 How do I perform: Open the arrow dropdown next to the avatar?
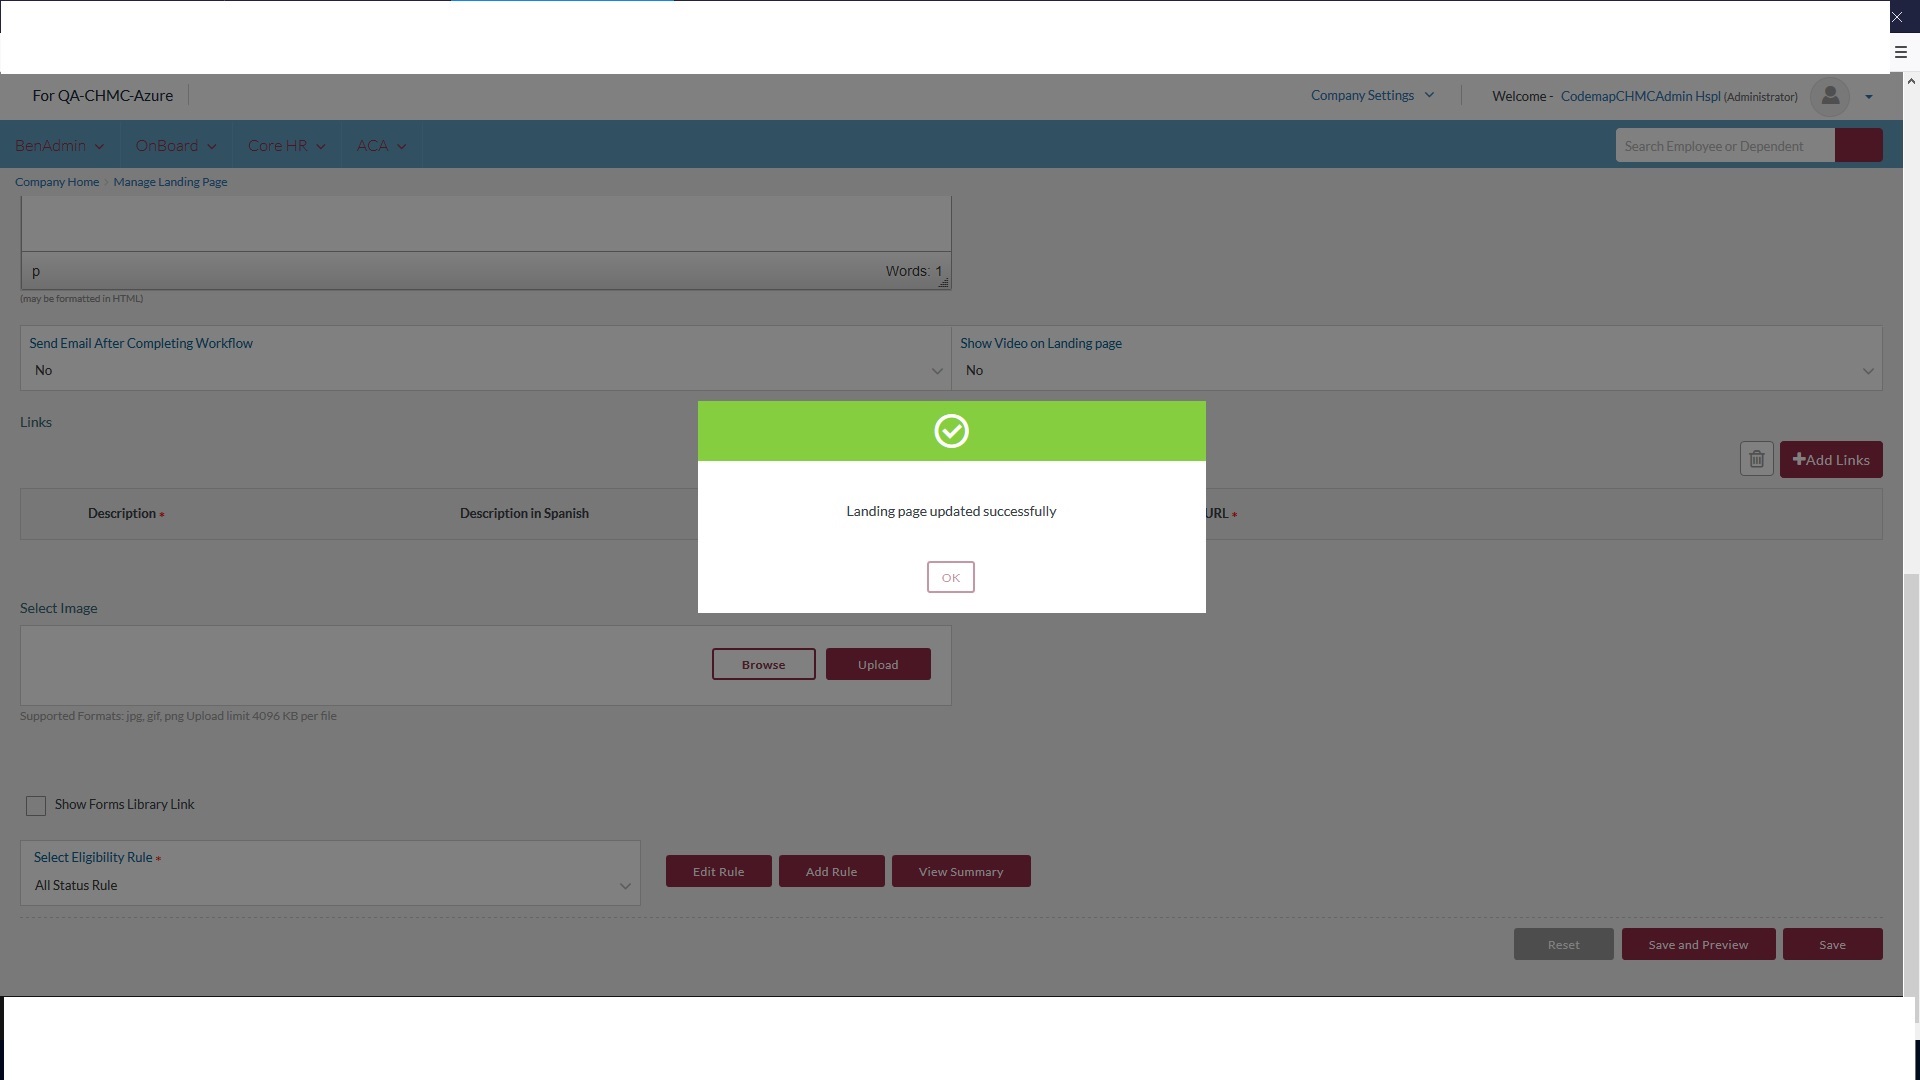[1868, 97]
